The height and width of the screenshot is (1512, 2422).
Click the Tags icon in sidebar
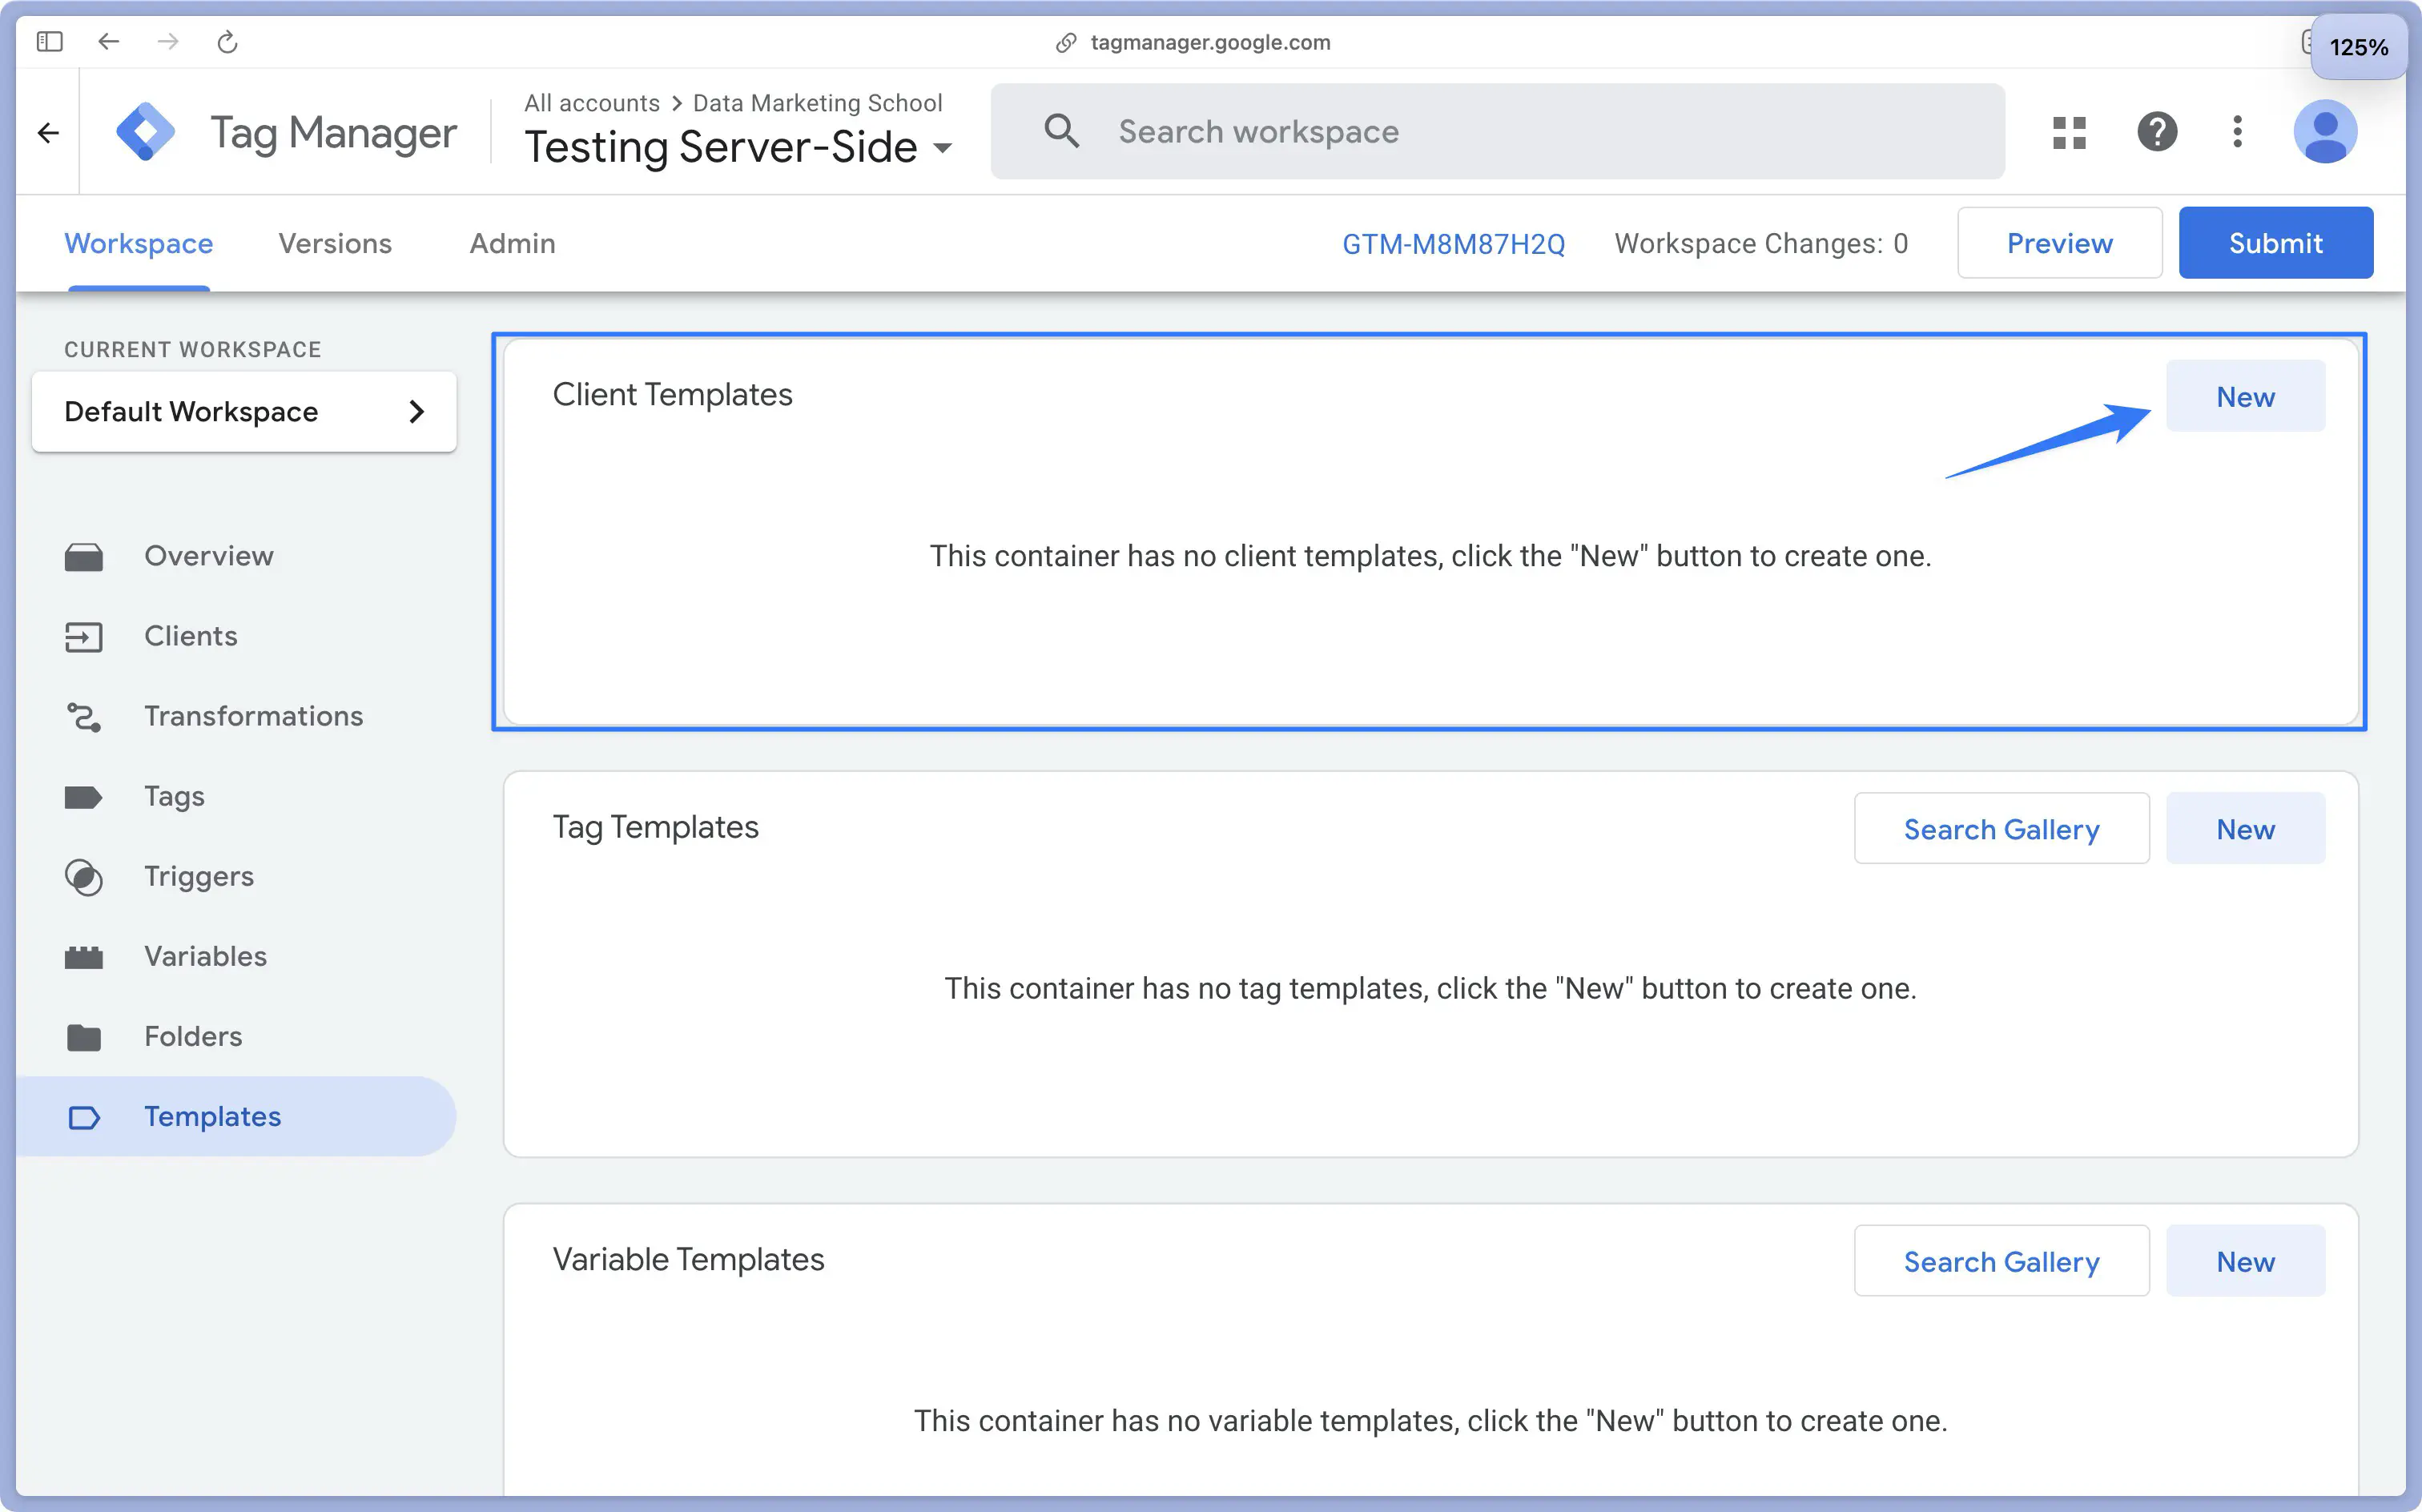pyautogui.click(x=86, y=796)
